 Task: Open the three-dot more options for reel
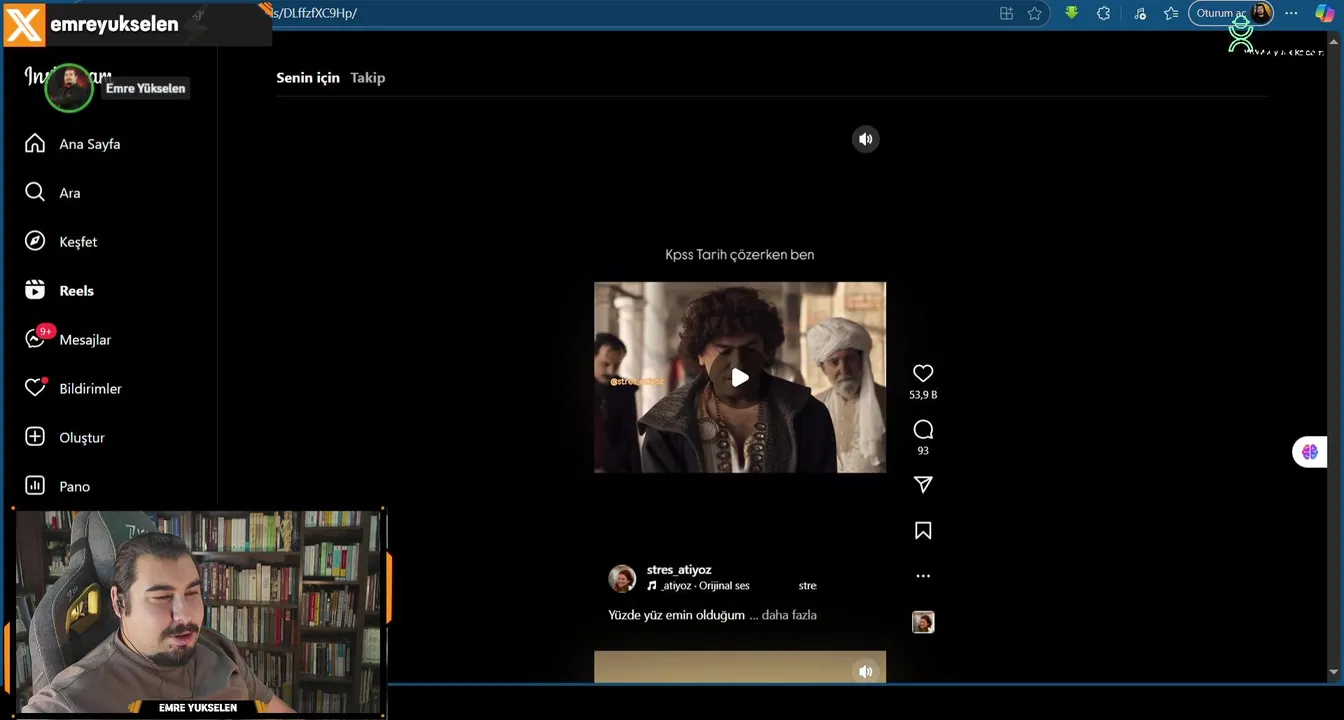(x=923, y=576)
